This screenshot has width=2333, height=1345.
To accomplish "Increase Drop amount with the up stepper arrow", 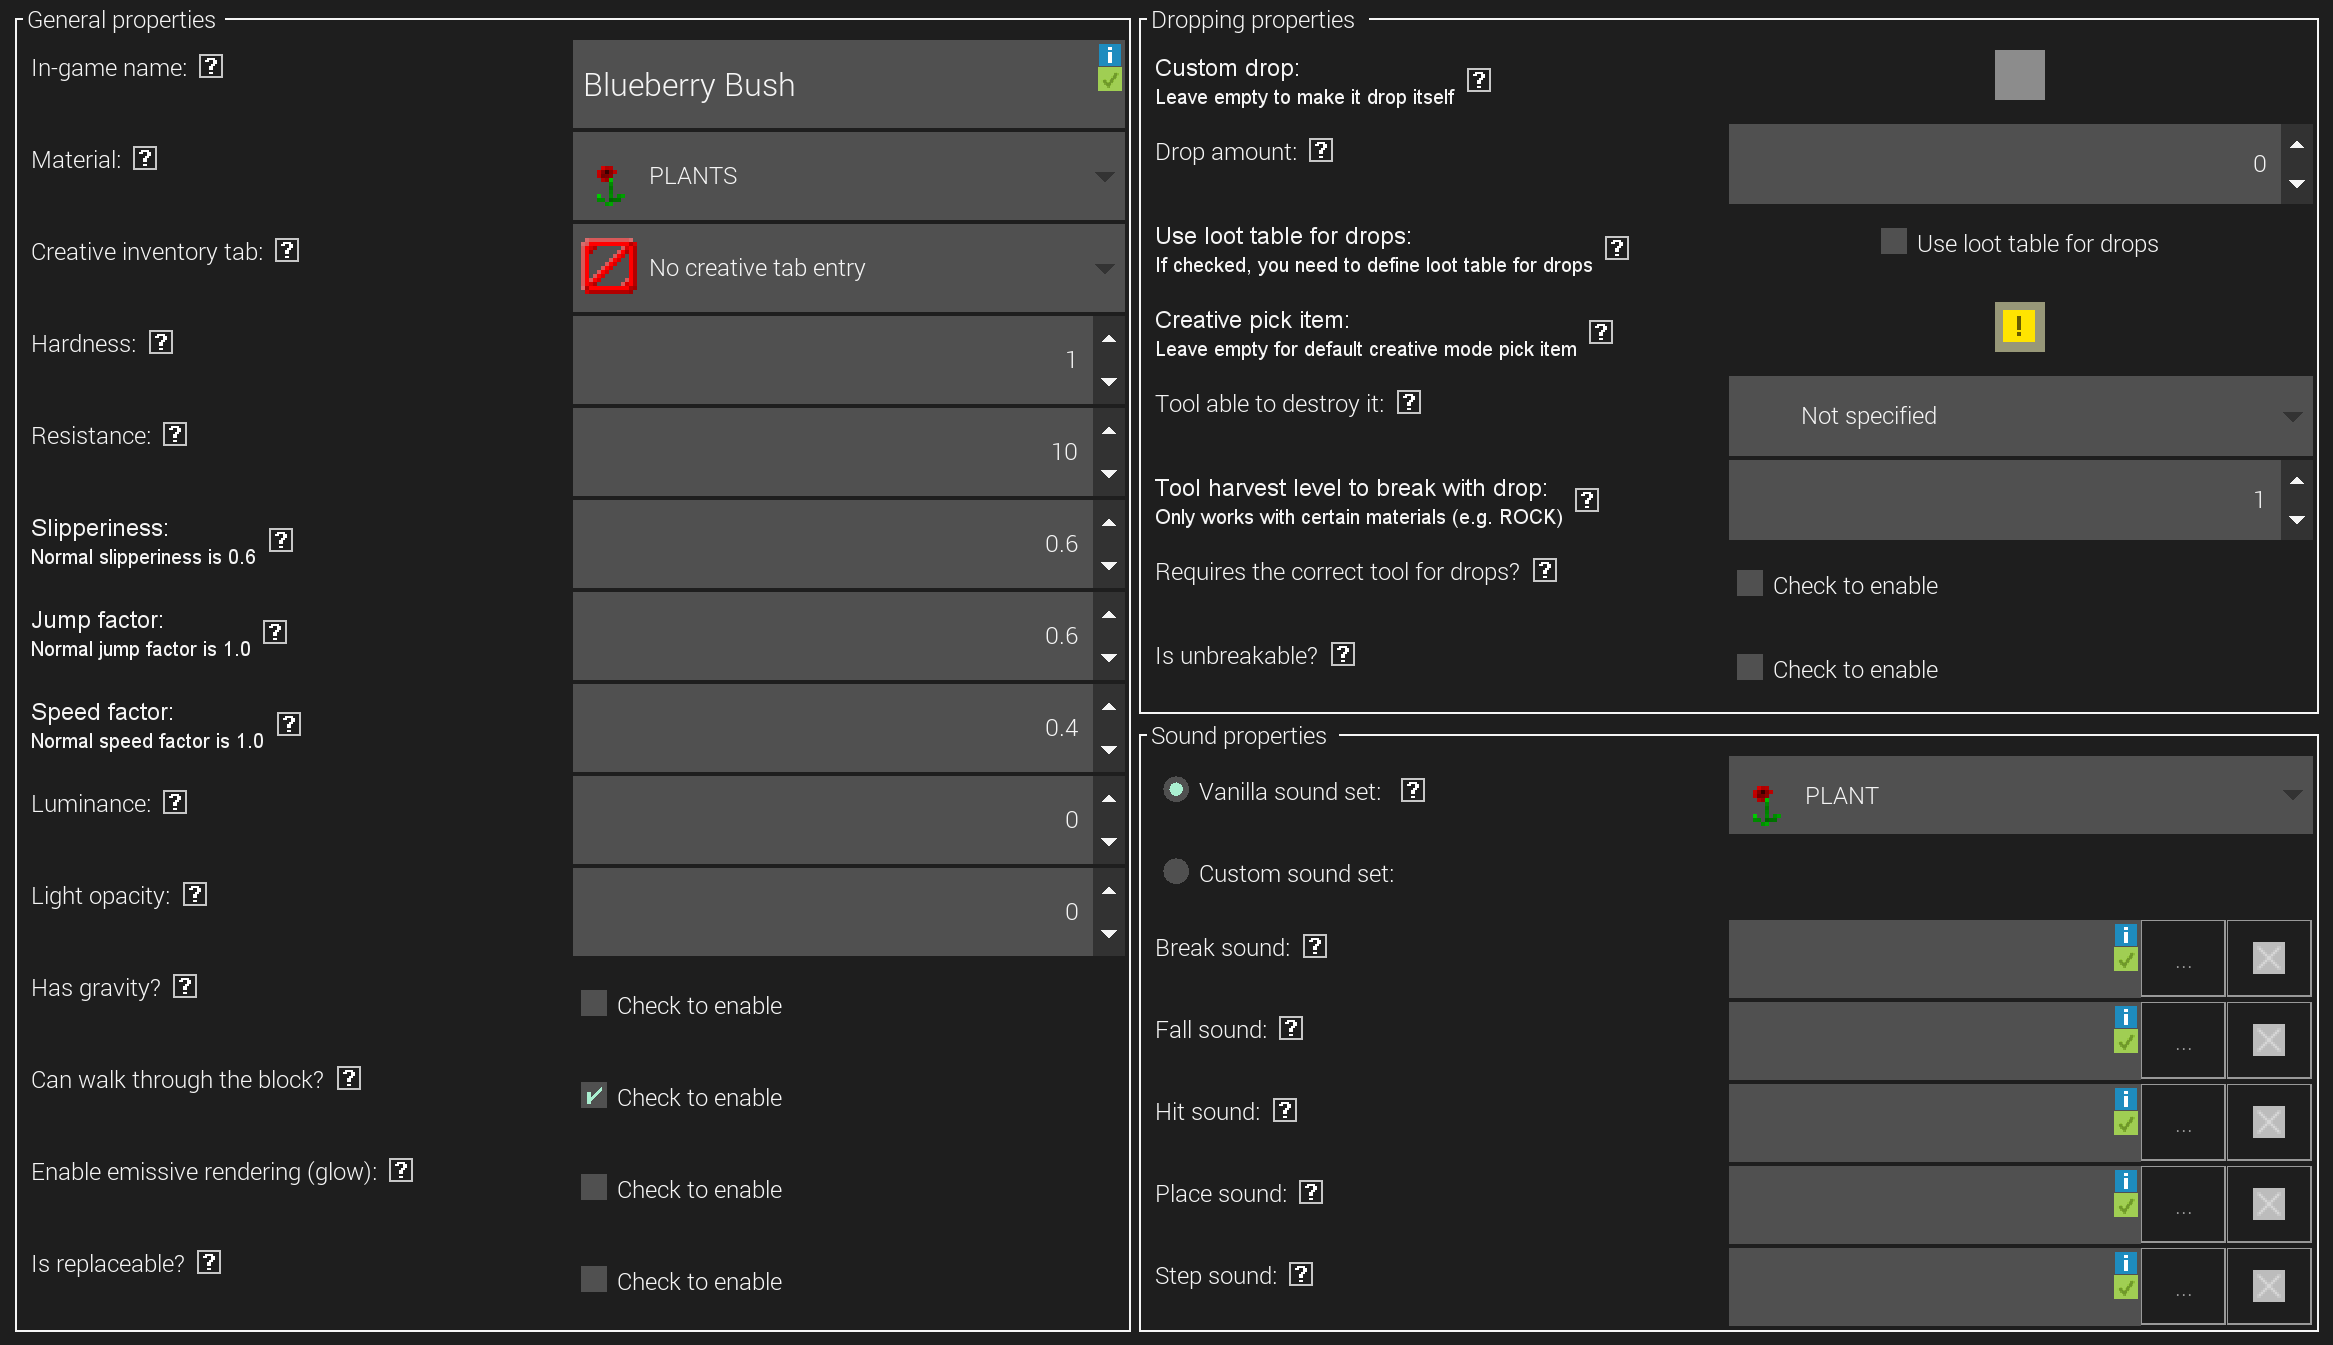I will (x=2296, y=145).
